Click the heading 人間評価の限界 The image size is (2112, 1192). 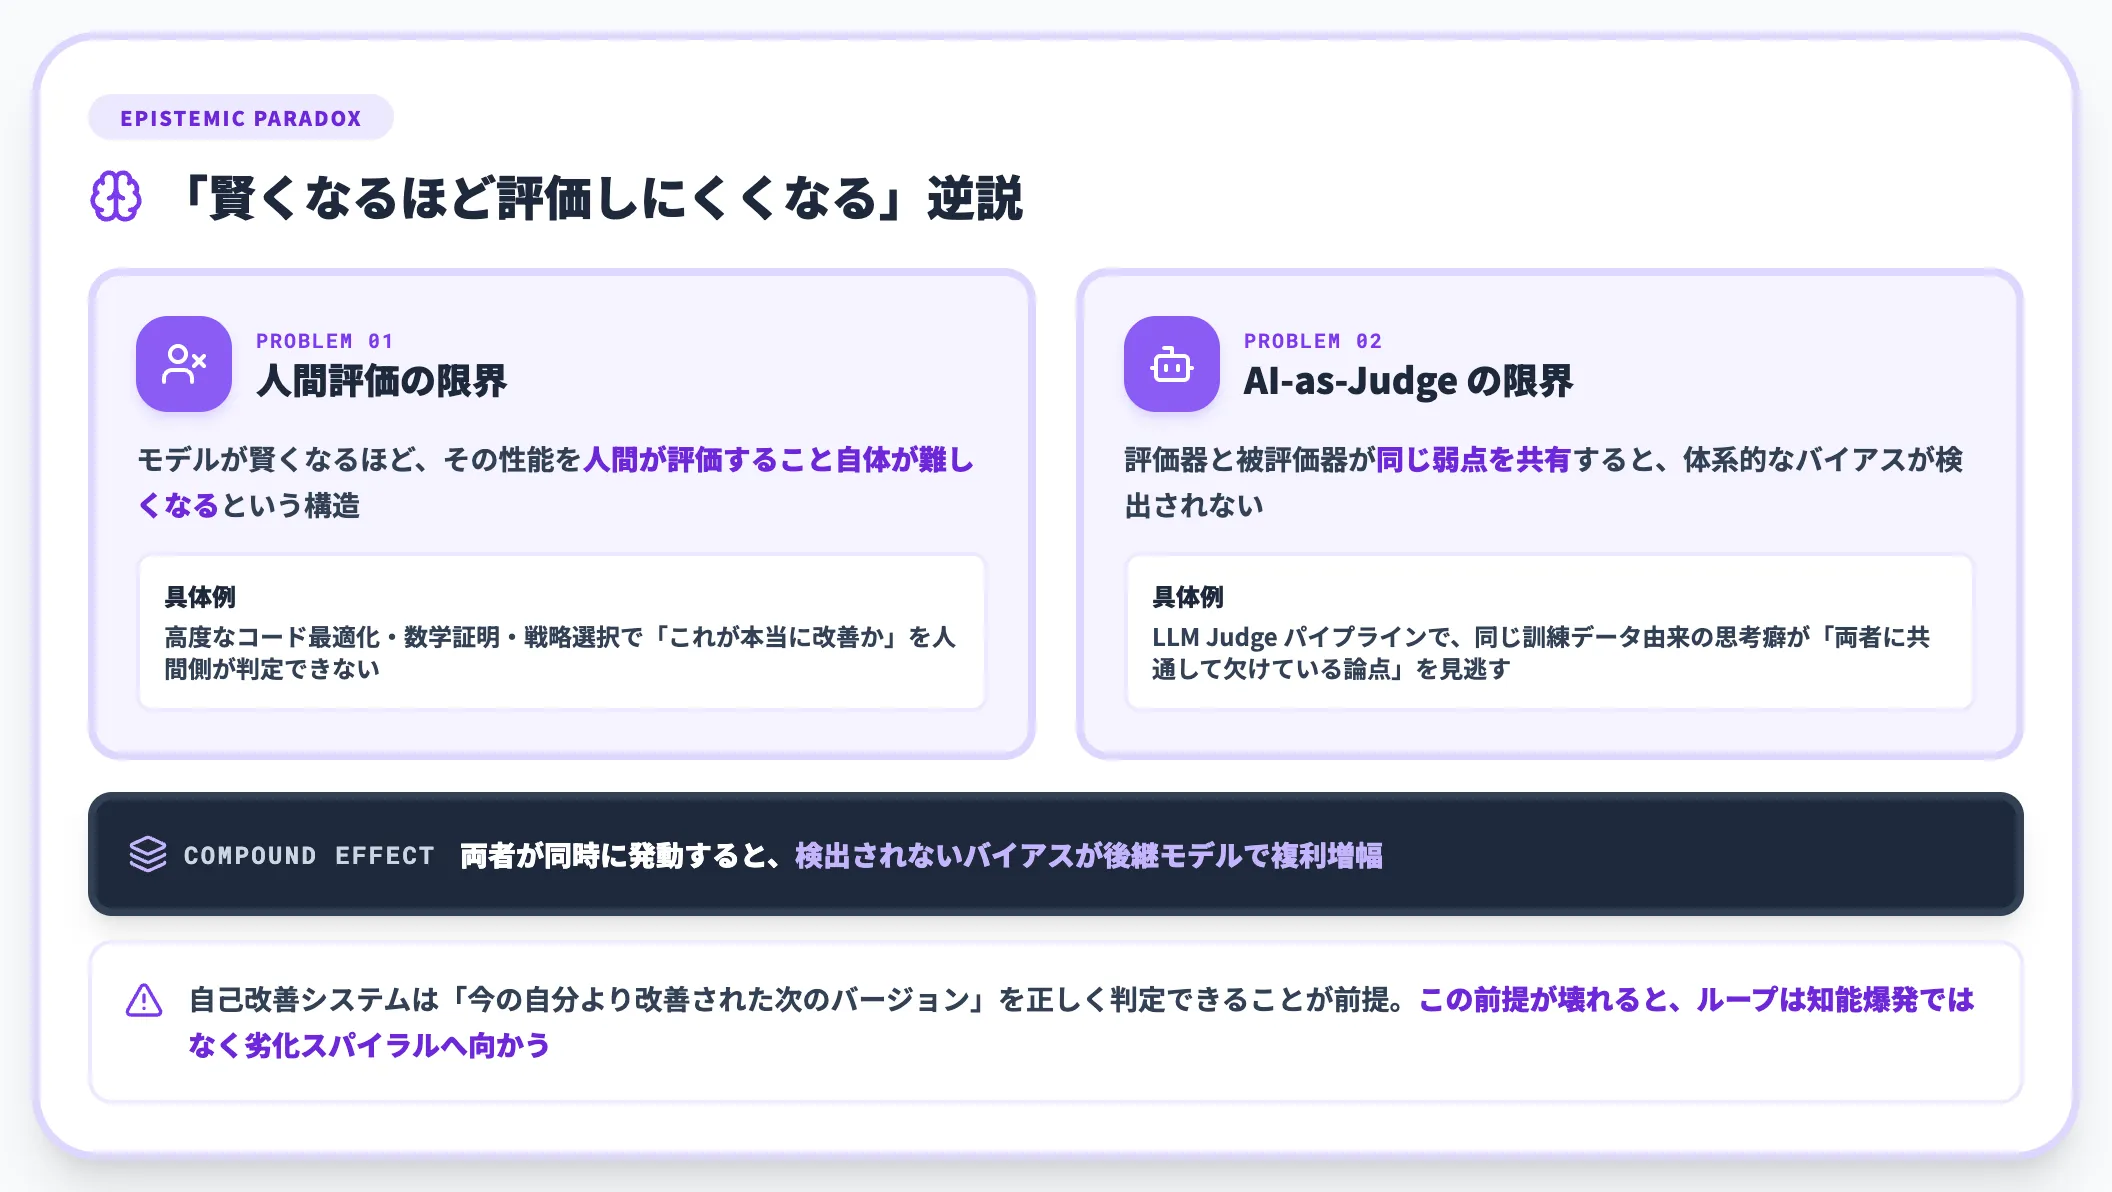click(x=381, y=381)
